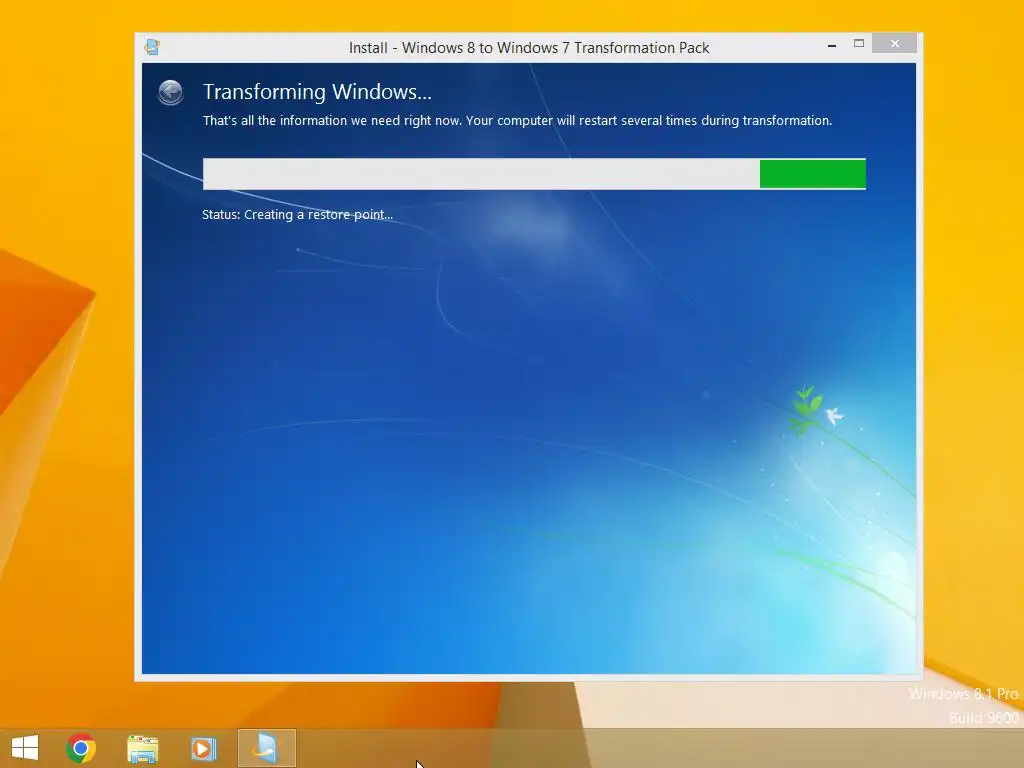Click the "Transforming Windows..." heading
This screenshot has height=768, width=1024.
[317, 92]
